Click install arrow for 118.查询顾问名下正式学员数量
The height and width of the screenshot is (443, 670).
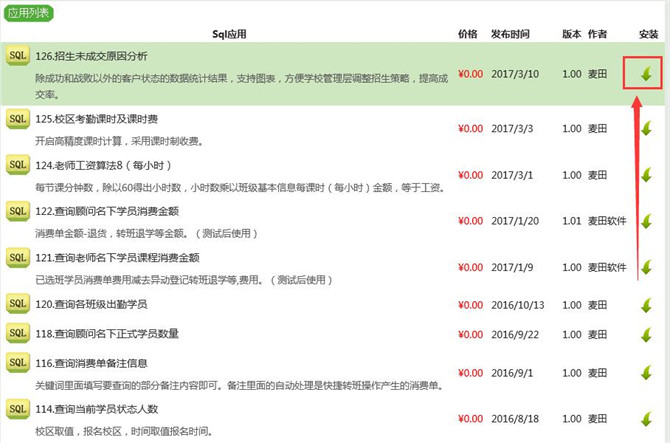tap(646, 334)
